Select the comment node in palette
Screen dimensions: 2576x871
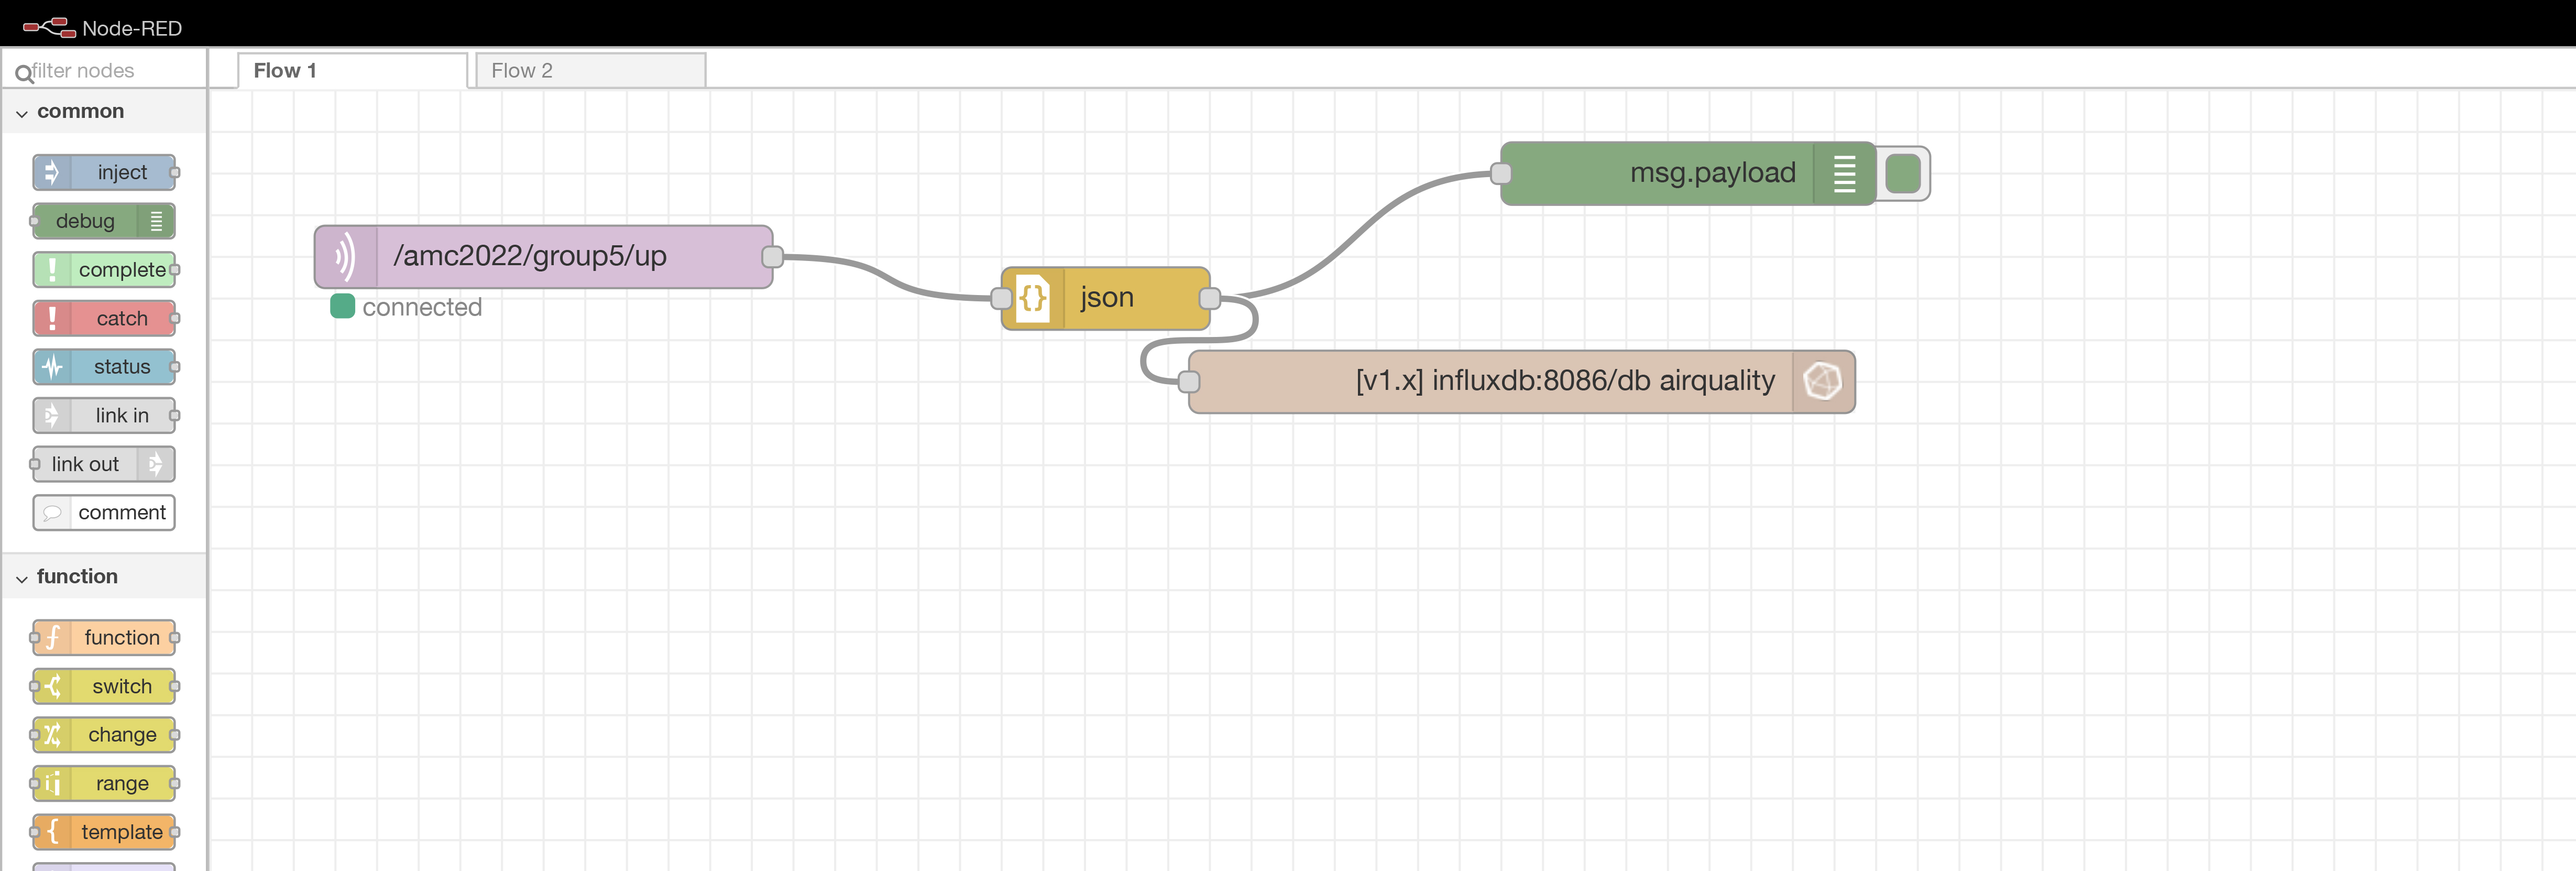[x=104, y=513]
